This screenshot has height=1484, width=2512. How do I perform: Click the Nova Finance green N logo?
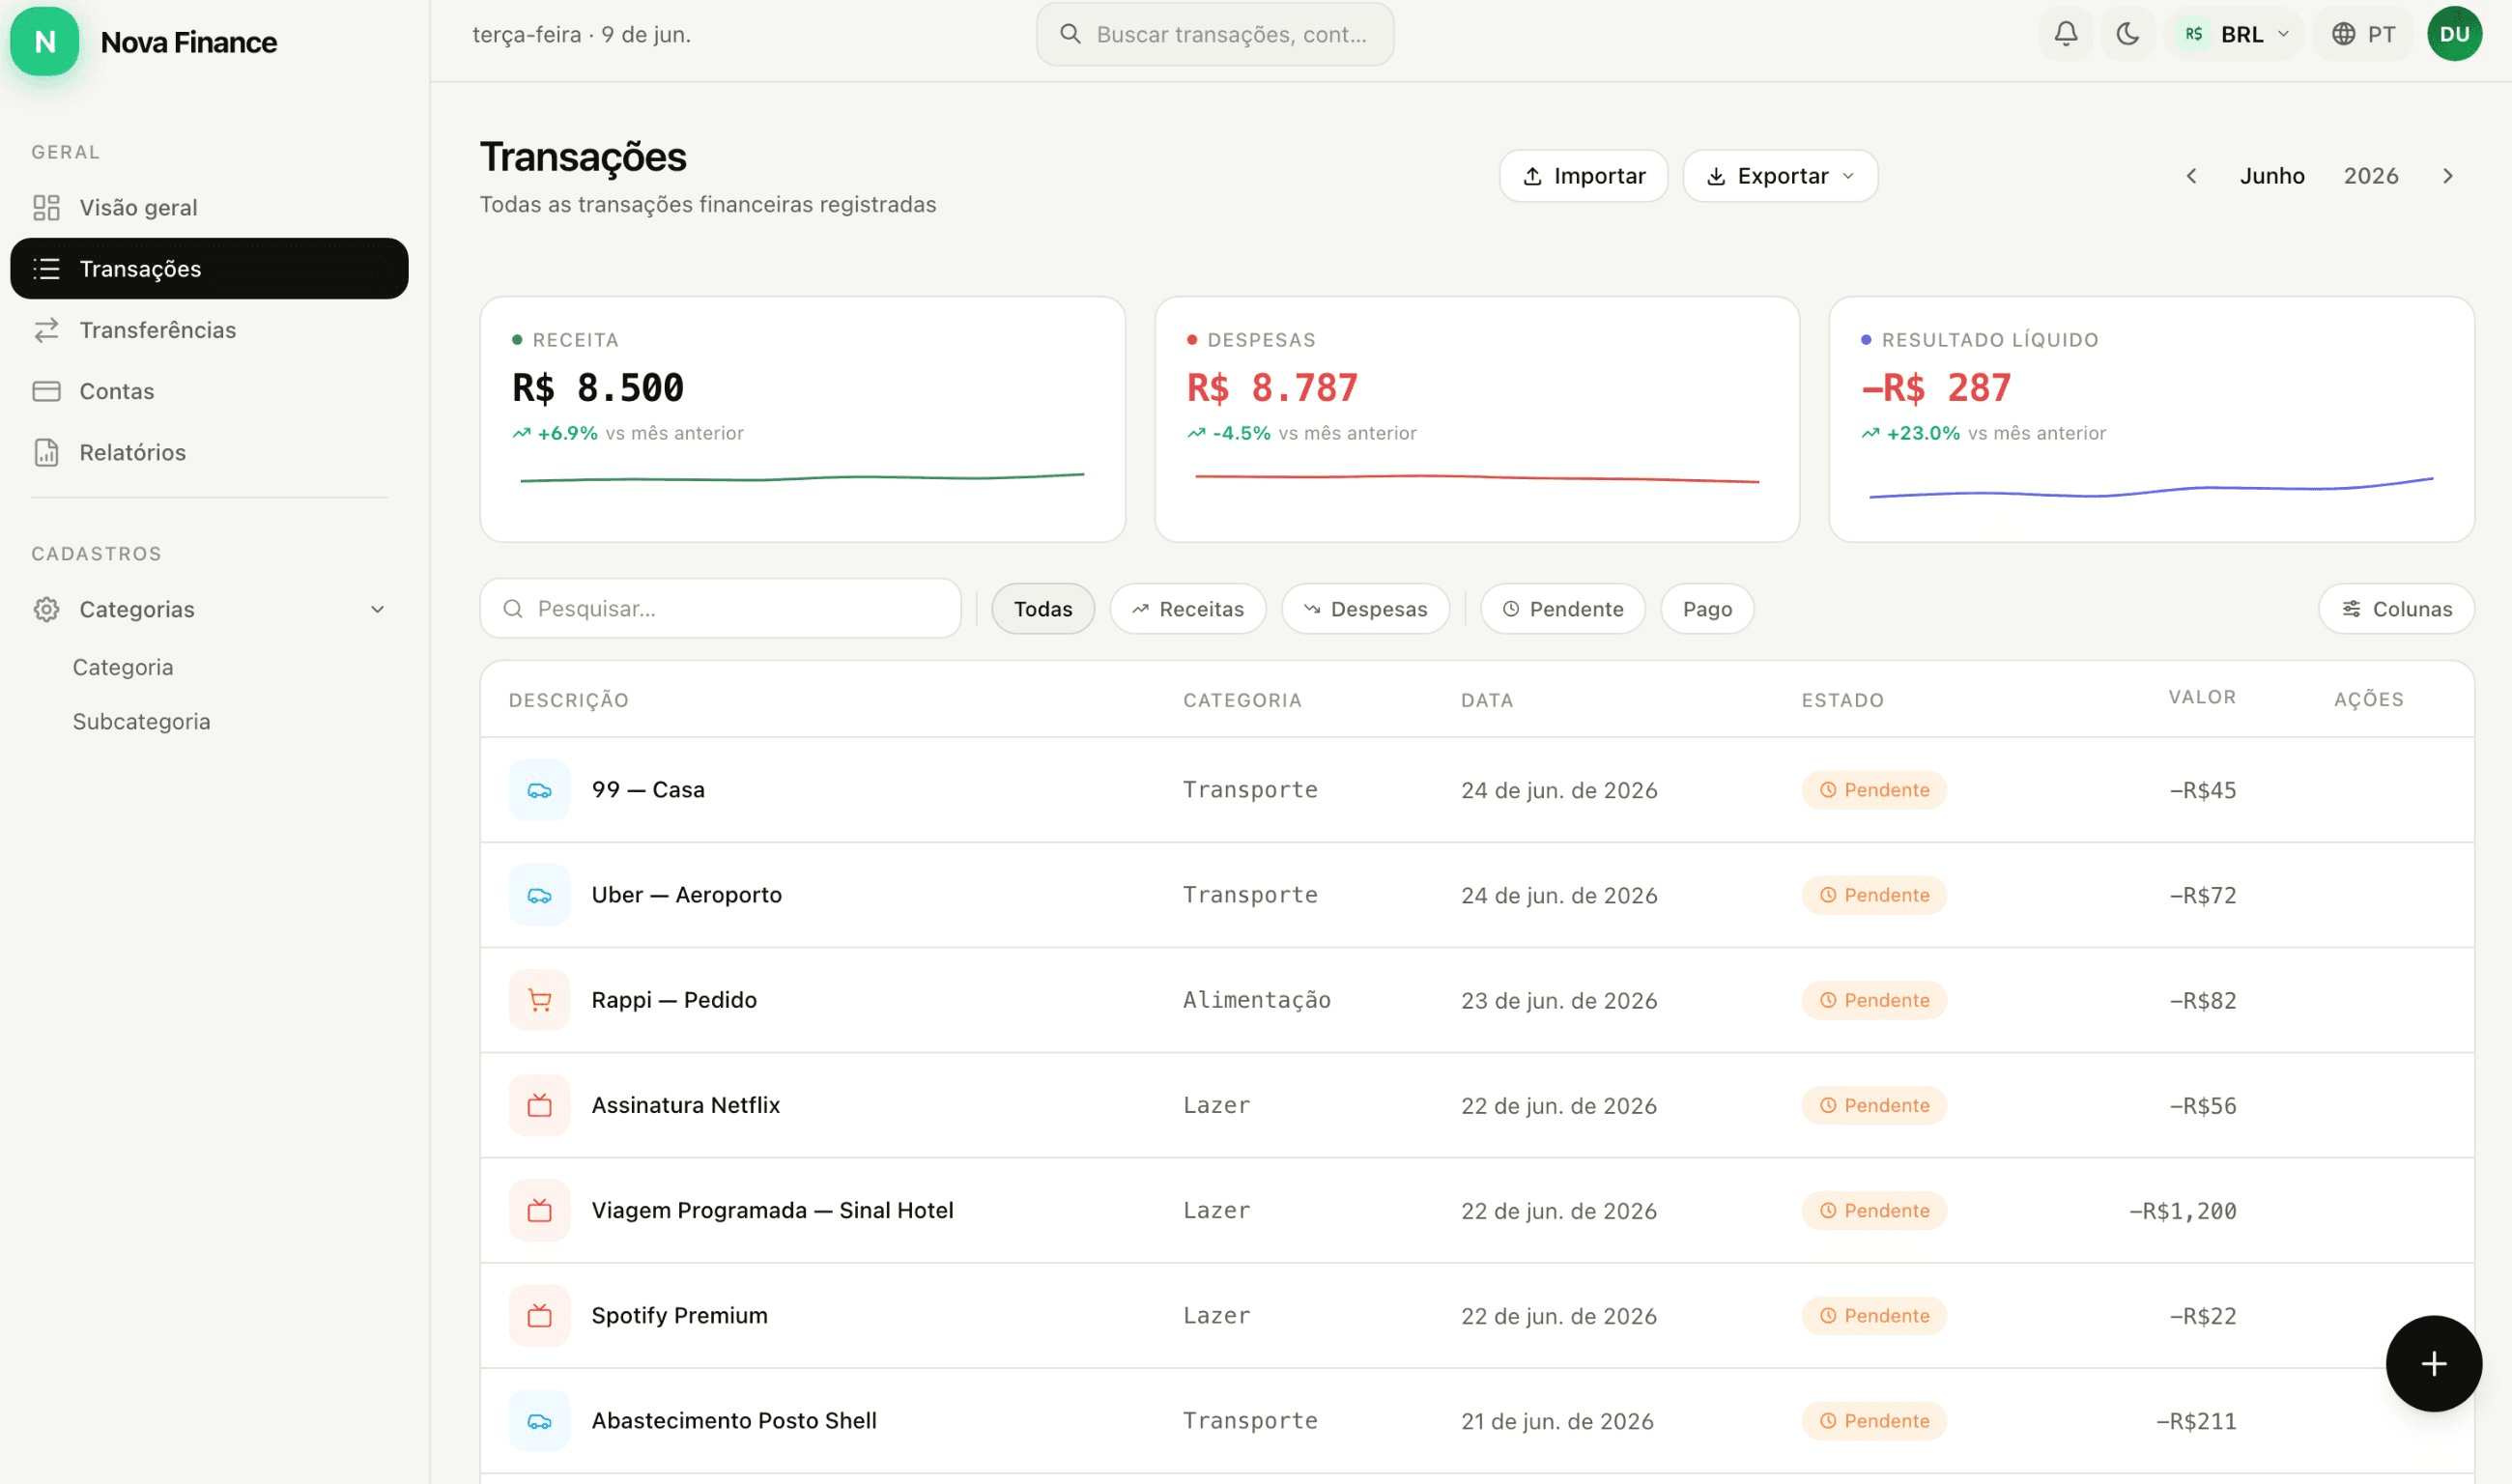pos(44,41)
